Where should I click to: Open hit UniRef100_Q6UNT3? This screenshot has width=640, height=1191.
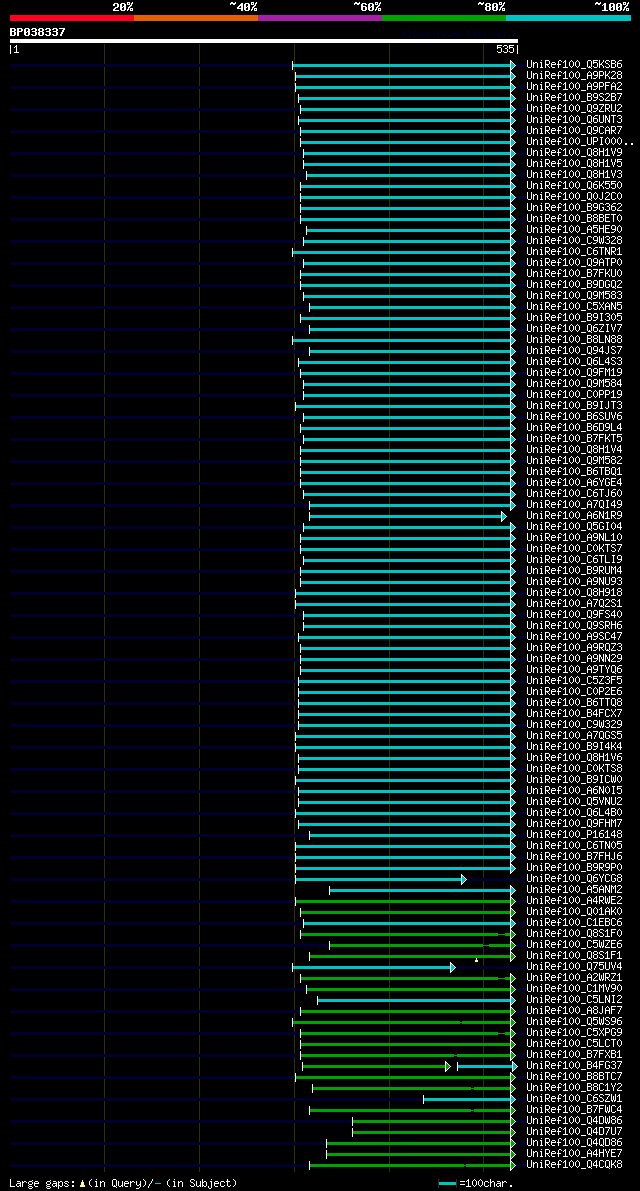(574, 119)
